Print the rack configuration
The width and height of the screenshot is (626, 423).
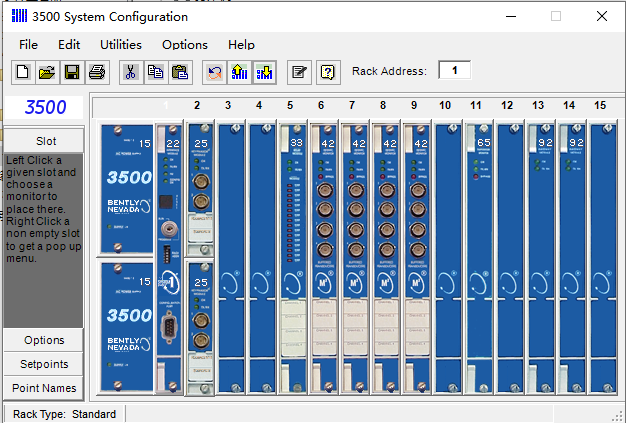pos(96,71)
